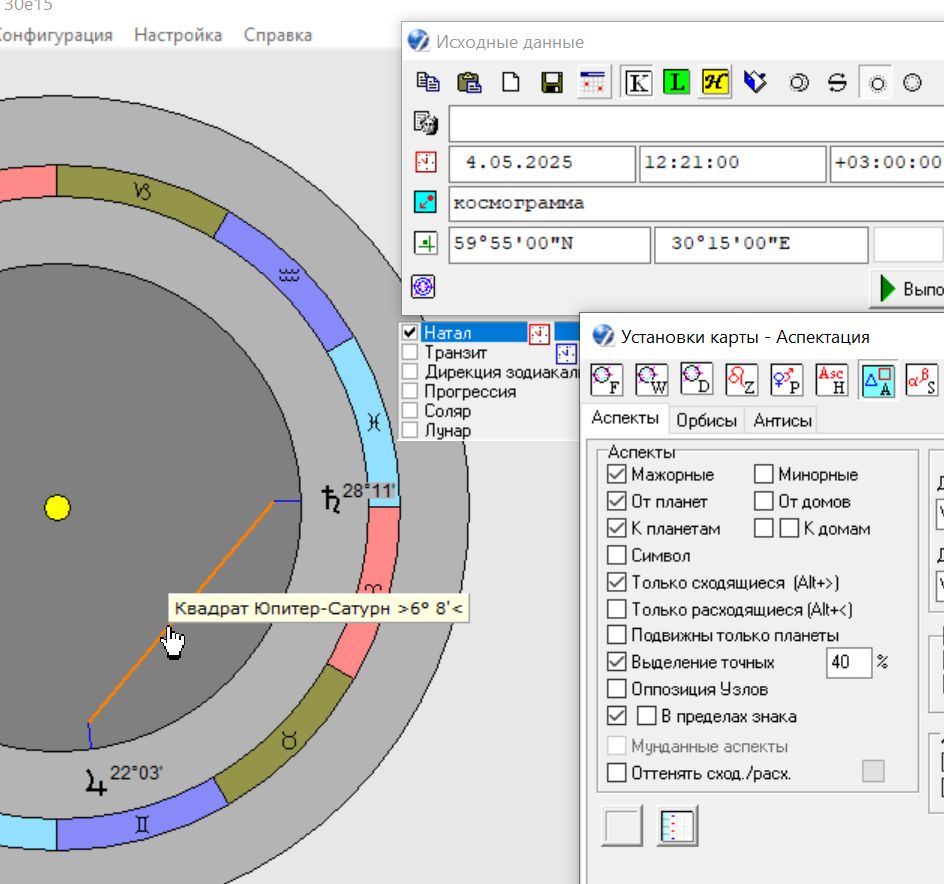Open the W chart settings icon
The width and height of the screenshot is (944, 884).
click(x=651, y=379)
